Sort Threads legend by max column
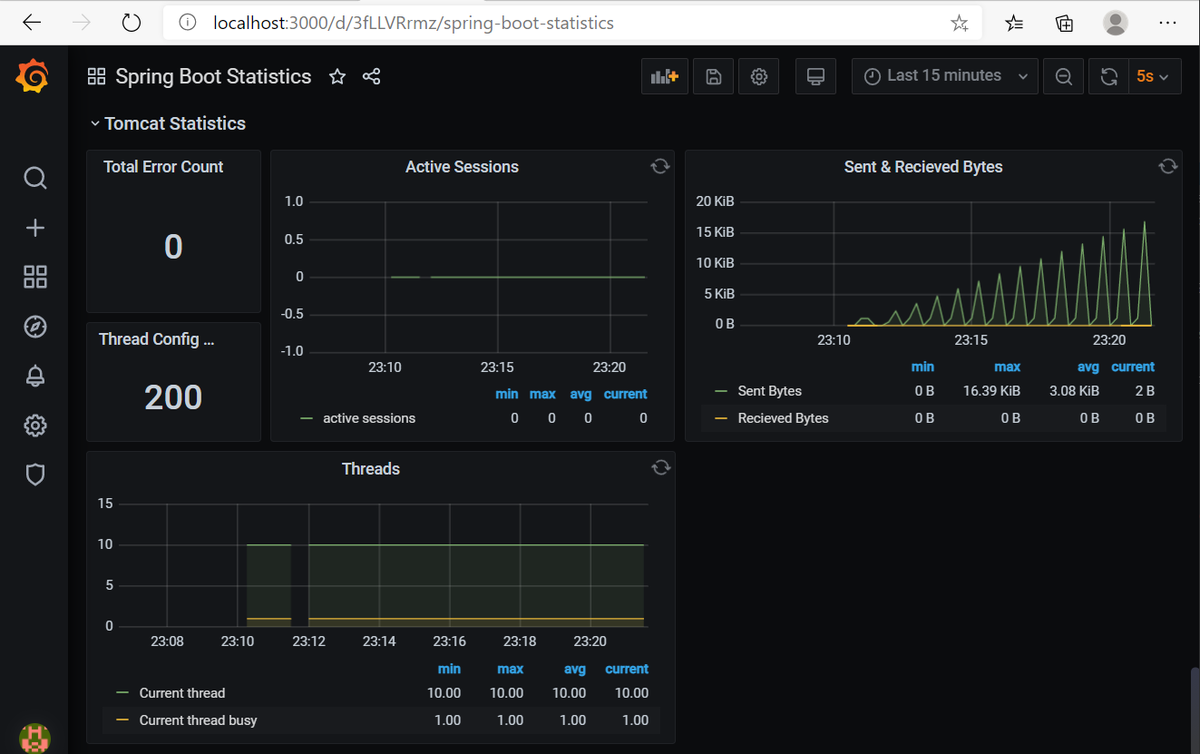This screenshot has height=754, width=1200. pos(510,669)
